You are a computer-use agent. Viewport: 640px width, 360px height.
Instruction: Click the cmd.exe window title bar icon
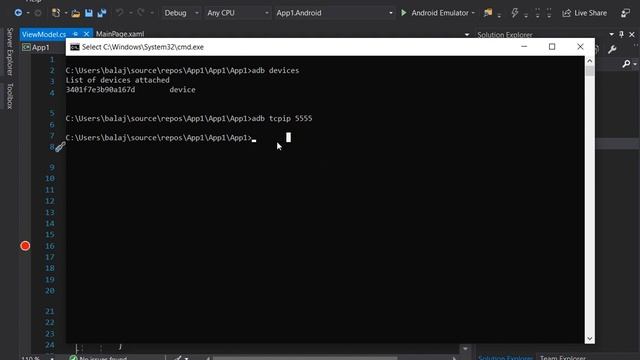pos(75,47)
